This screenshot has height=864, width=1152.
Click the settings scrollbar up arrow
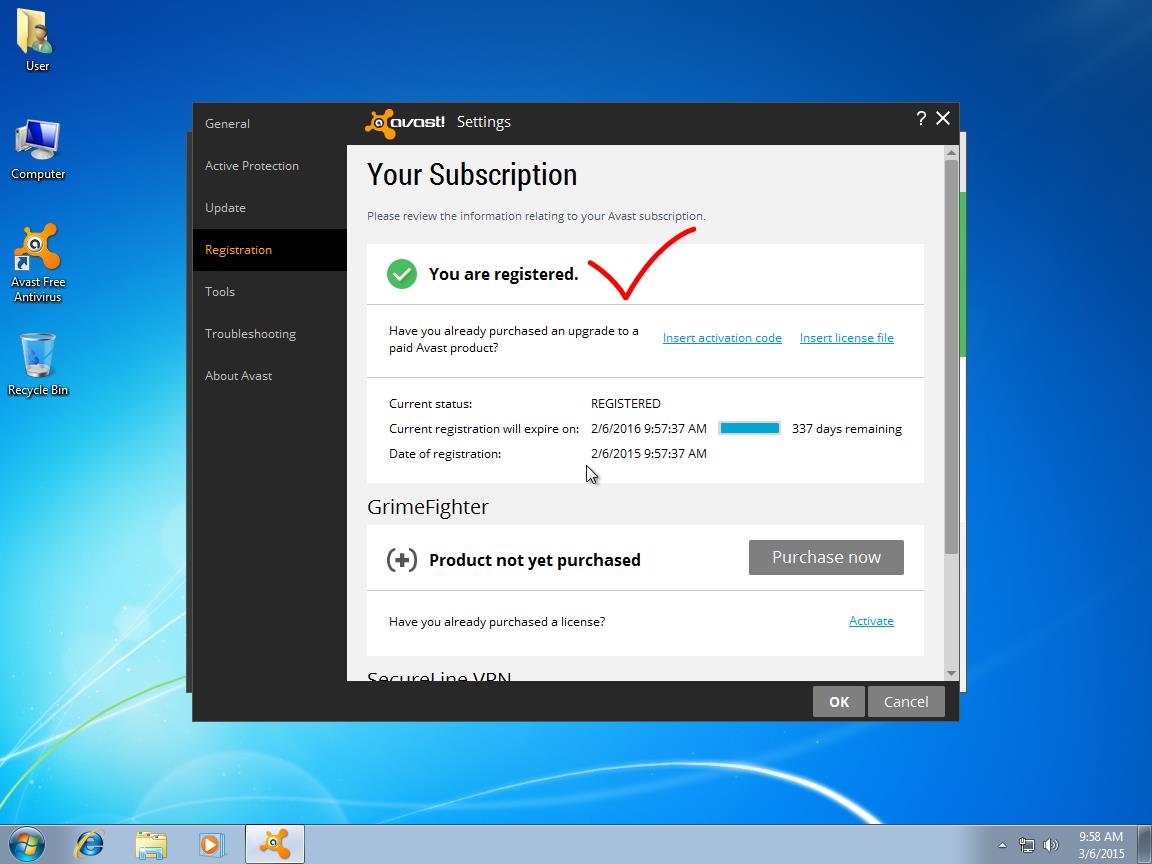pos(951,153)
